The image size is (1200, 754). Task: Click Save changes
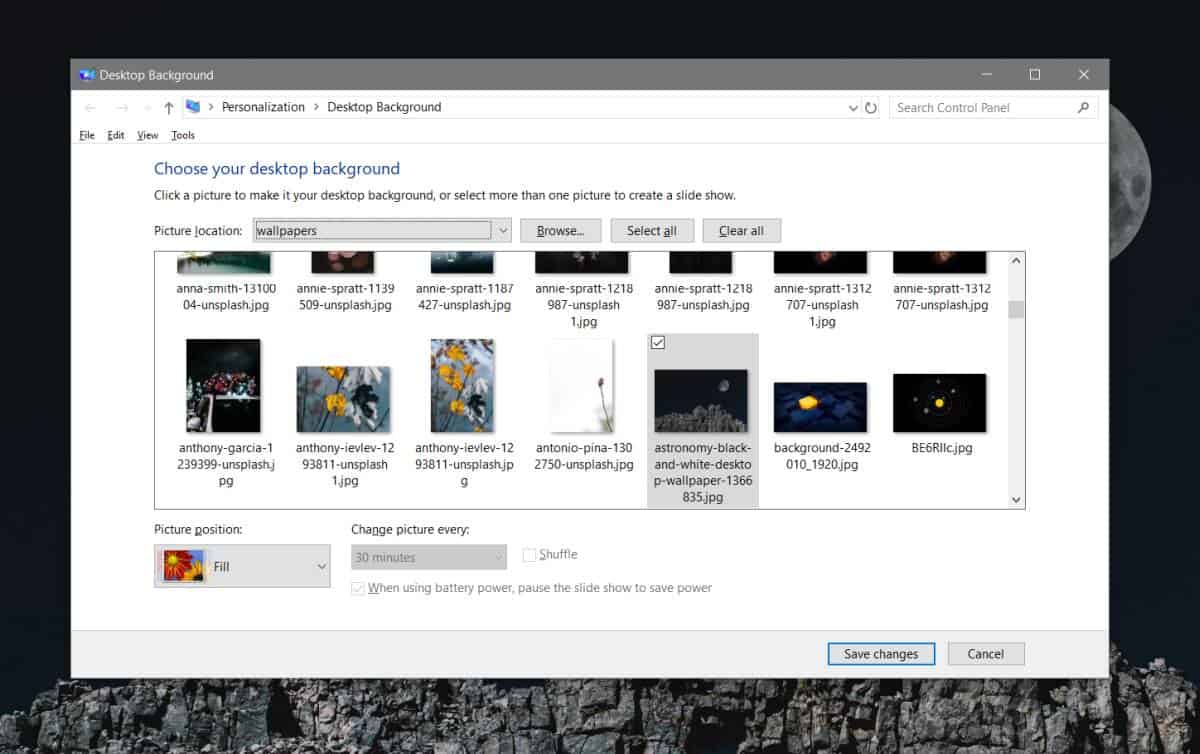point(881,653)
